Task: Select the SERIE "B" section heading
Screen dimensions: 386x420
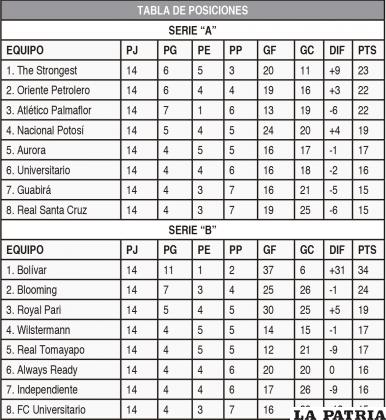Action: point(192,230)
